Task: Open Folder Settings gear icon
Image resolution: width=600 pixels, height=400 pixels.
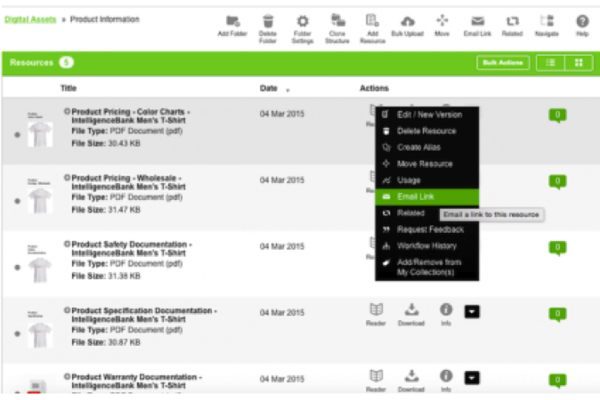Action: (x=302, y=21)
